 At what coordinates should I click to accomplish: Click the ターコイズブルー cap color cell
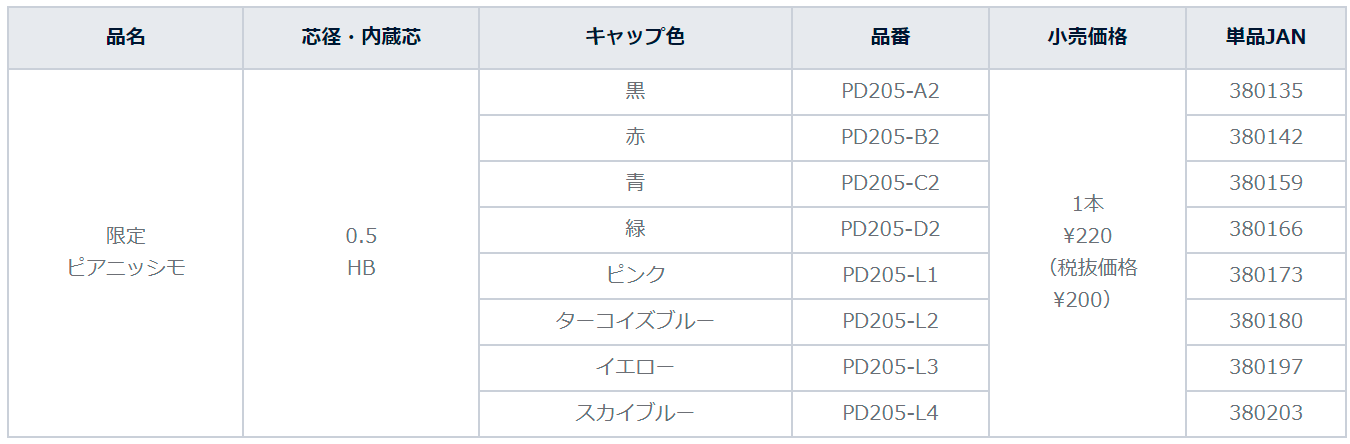pyautogui.click(x=636, y=322)
